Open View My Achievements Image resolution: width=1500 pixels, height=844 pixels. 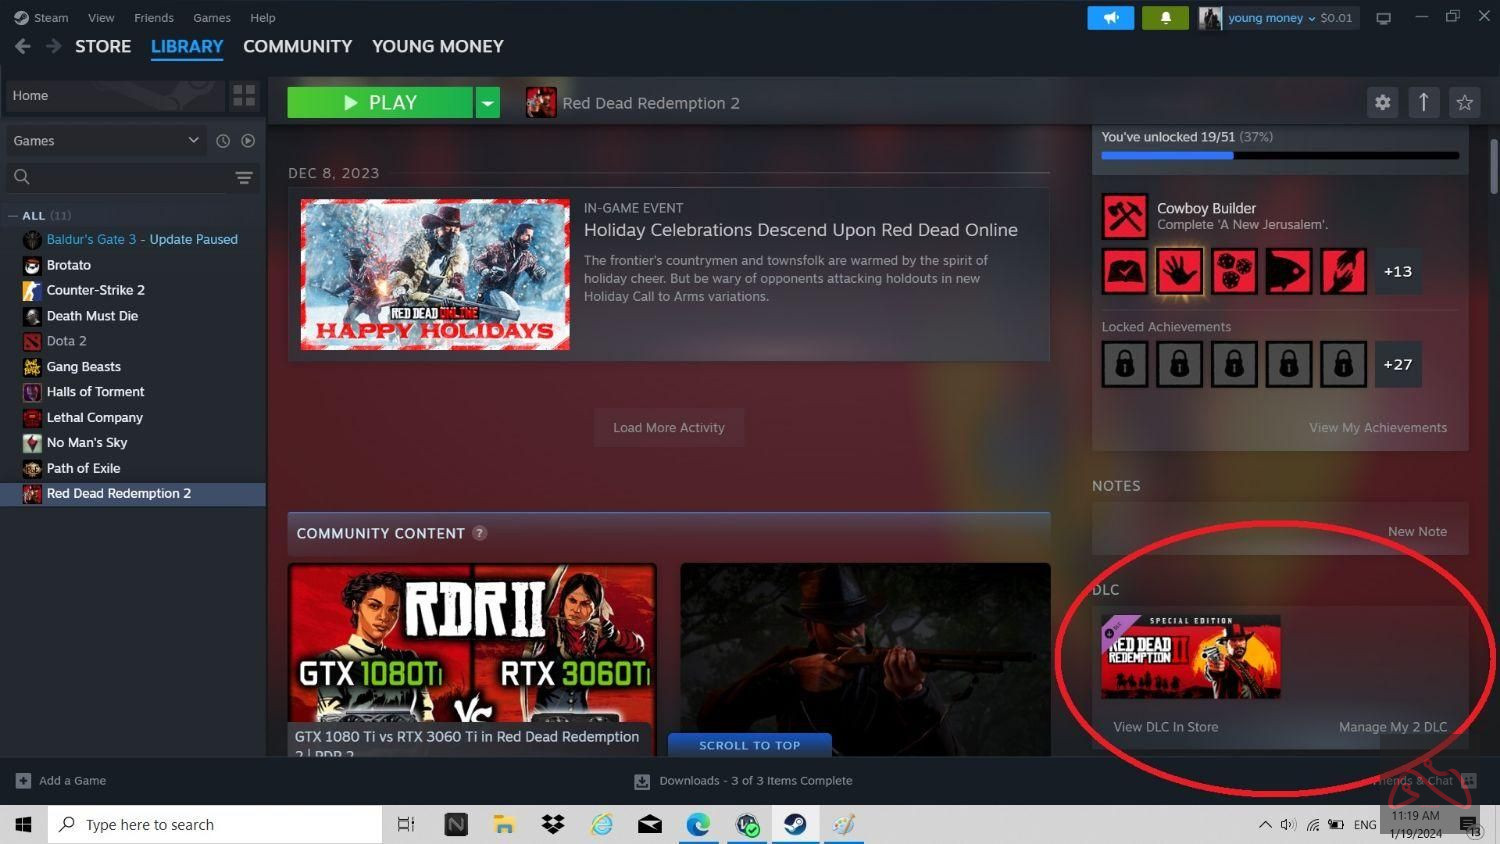pyautogui.click(x=1377, y=427)
